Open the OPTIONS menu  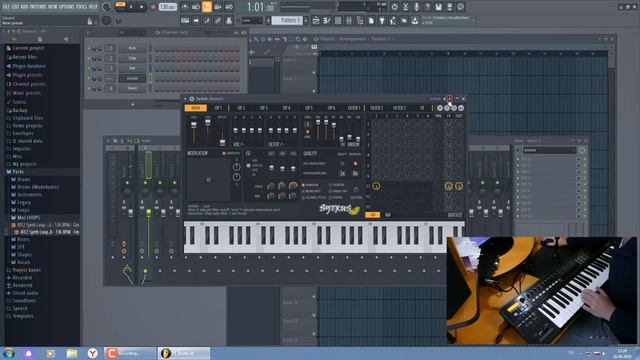tap(67, 7)
